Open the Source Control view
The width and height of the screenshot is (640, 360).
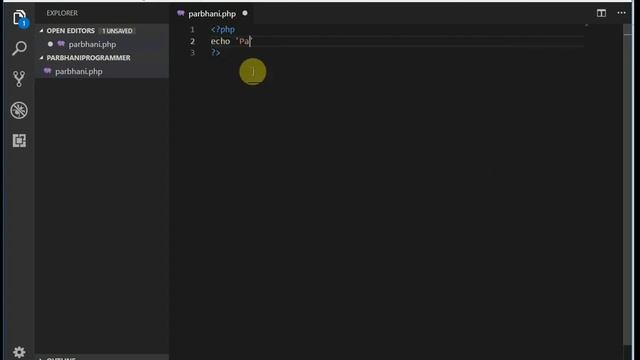[x=19, y=79]
